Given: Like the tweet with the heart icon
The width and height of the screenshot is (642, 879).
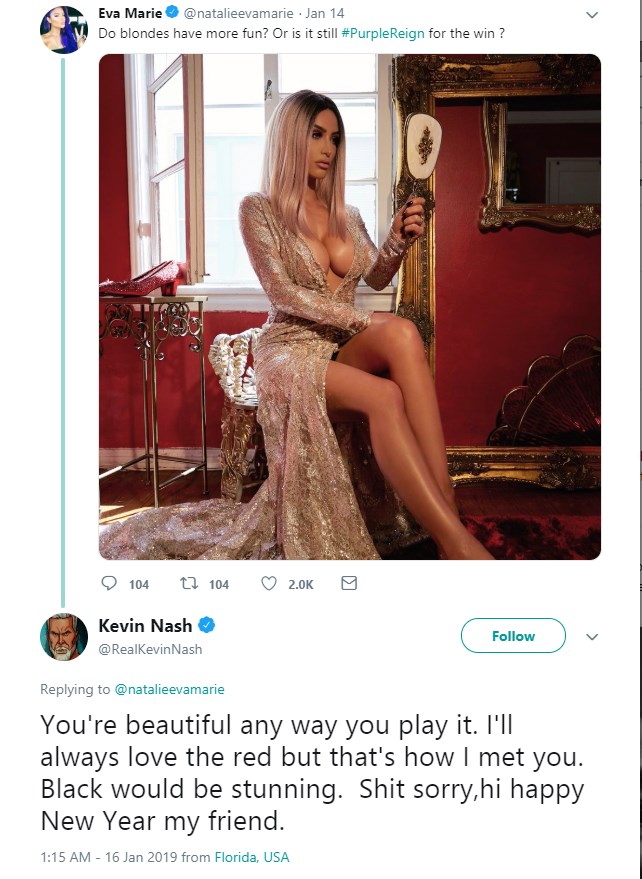Looking at the screenshot, I should click(269, 584).
